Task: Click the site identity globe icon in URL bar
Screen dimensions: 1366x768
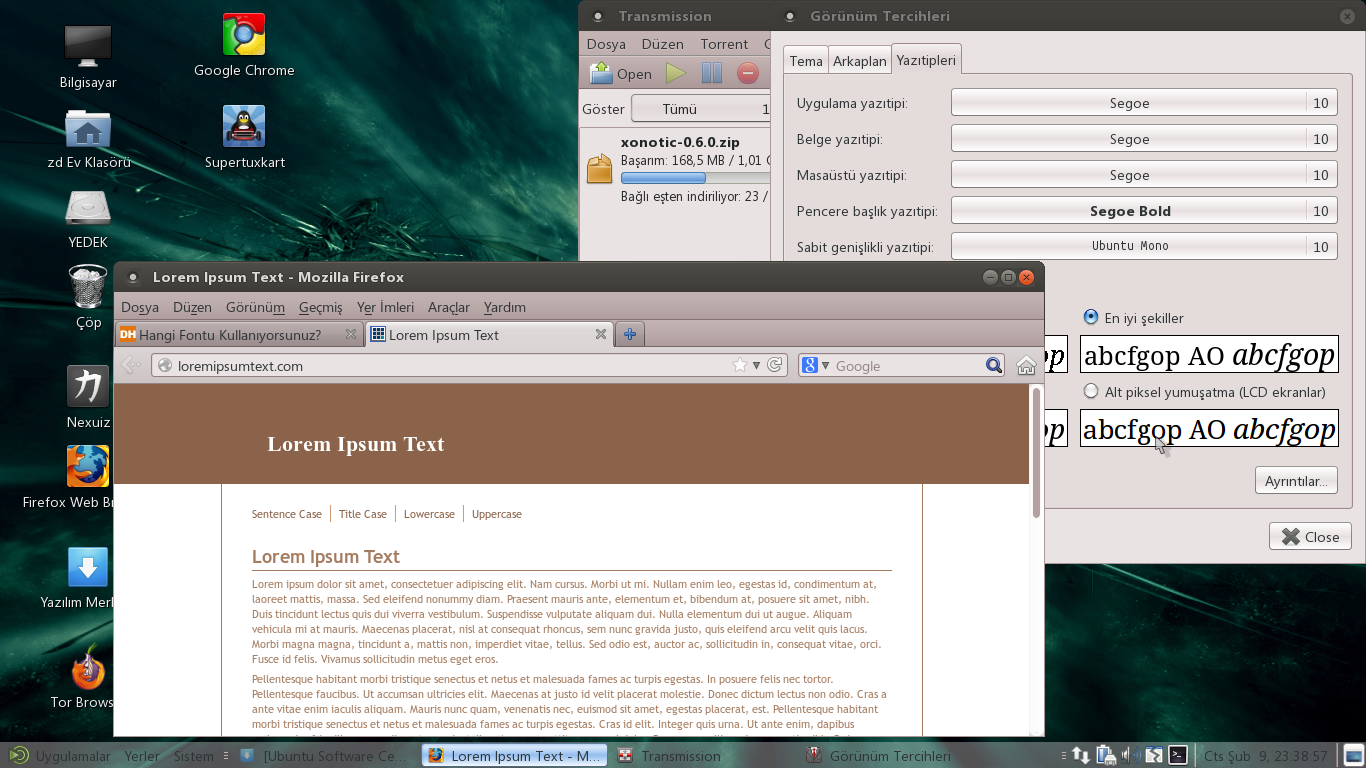Action: click(165, 366)
